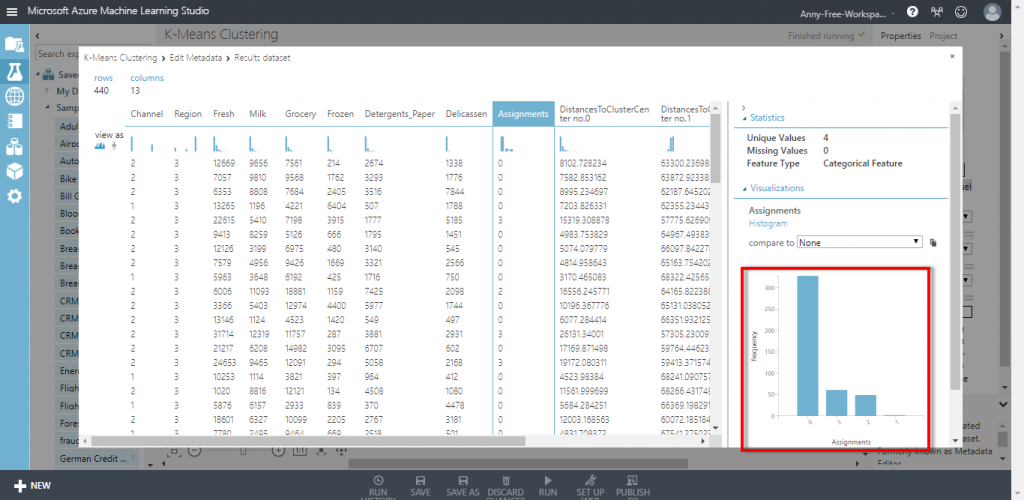Image resolution: width=1024 pixels, height=500 pixels.
Task: Switch to the Project tab
Action: tap(943, 36)
